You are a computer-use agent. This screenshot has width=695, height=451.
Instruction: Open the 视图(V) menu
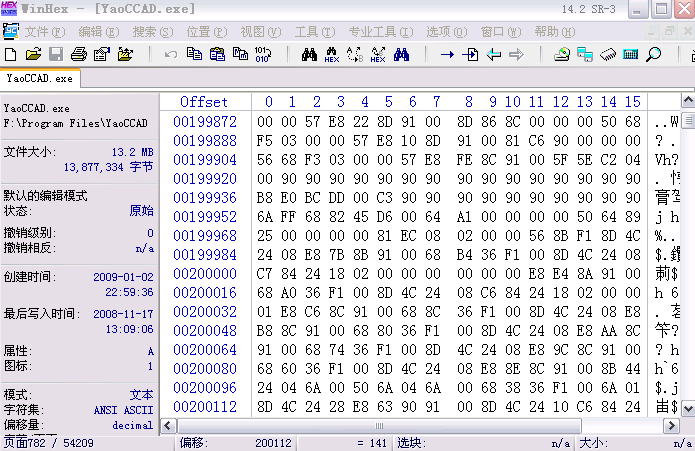coord(261,32)
